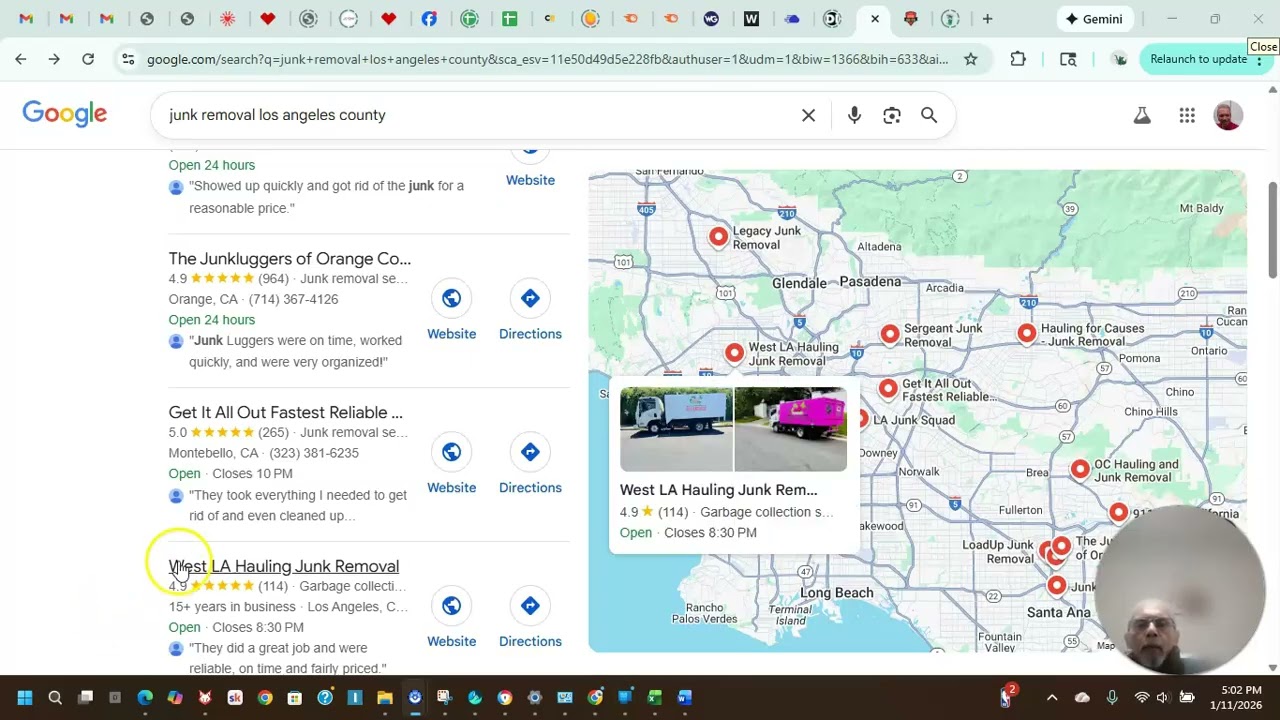Open new browser tab with plus
This screenshot has width=1280, height=720.
pyautogui.click(x=987, y=19)
